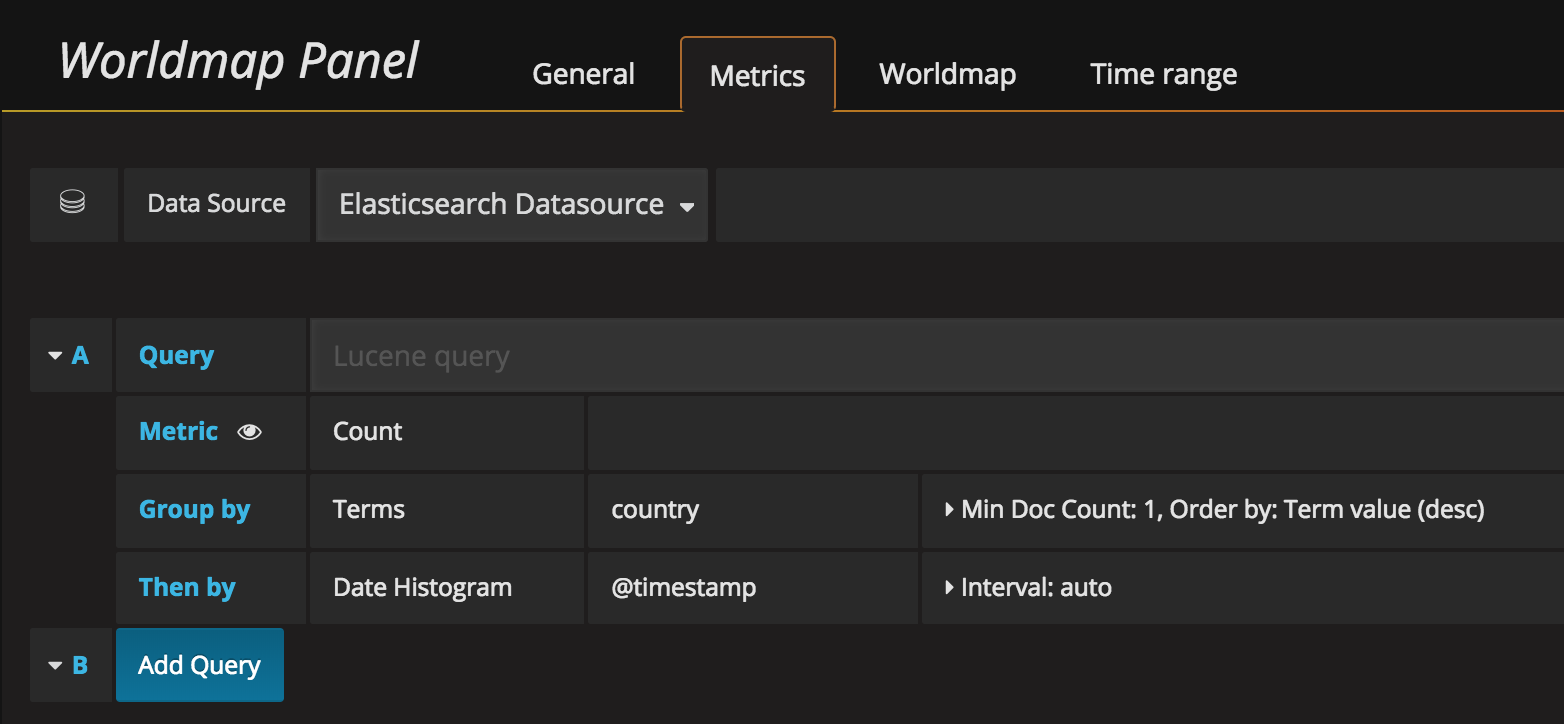Switch to the Metrics tab
This screenshot has width=1564, height=724.
(x=757, y=74)
